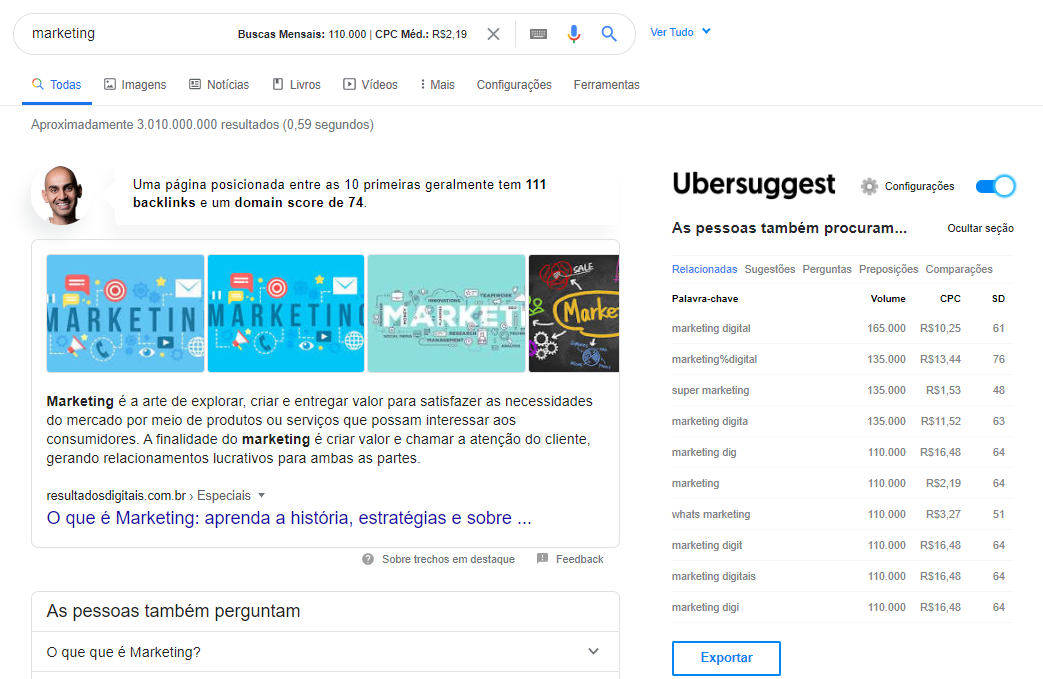1043x679 pixels.
Task: Click the keyword marketing digital
Action: coord(711,329)
